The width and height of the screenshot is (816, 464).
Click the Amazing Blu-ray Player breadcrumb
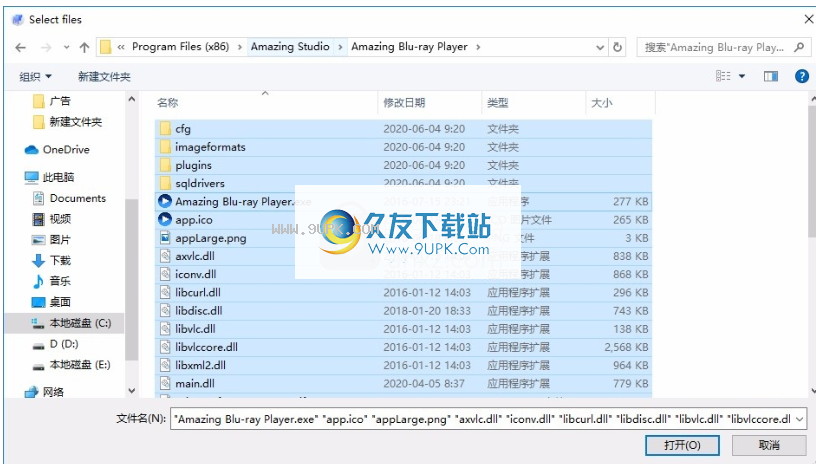pos(409,47)
